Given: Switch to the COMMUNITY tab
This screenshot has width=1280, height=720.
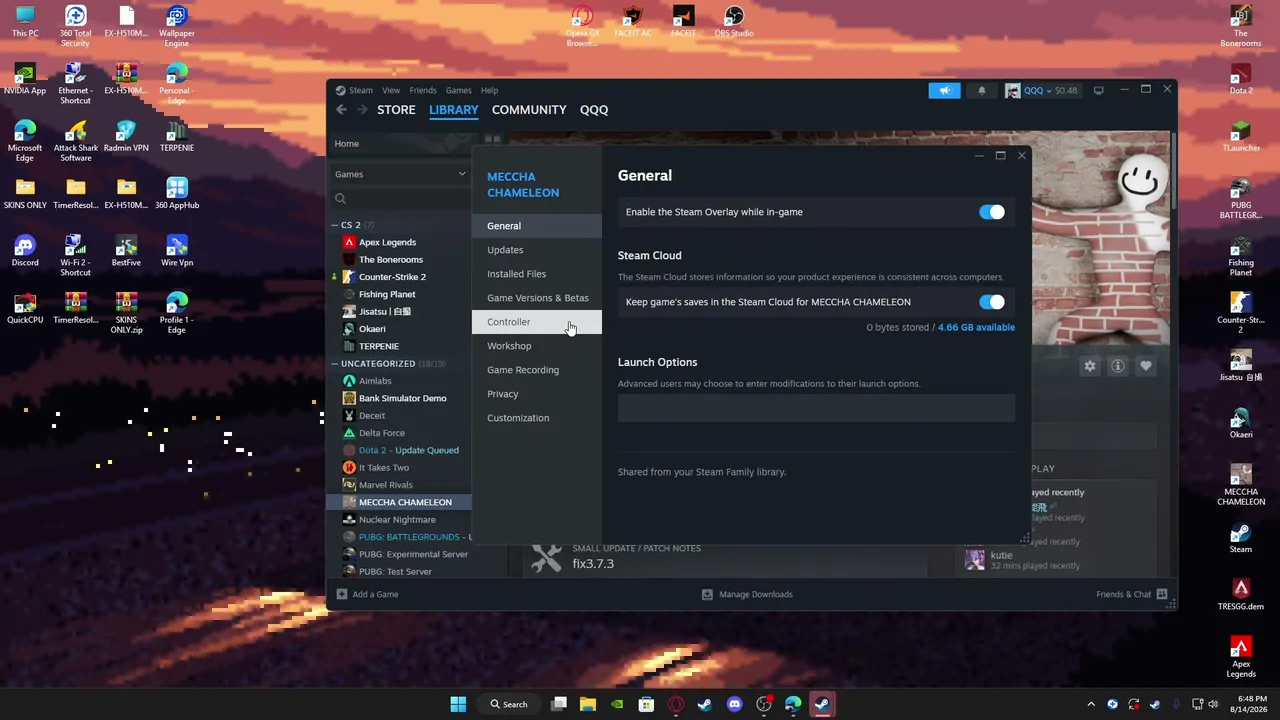Looking at the screenshot, I should pos(529,110).
